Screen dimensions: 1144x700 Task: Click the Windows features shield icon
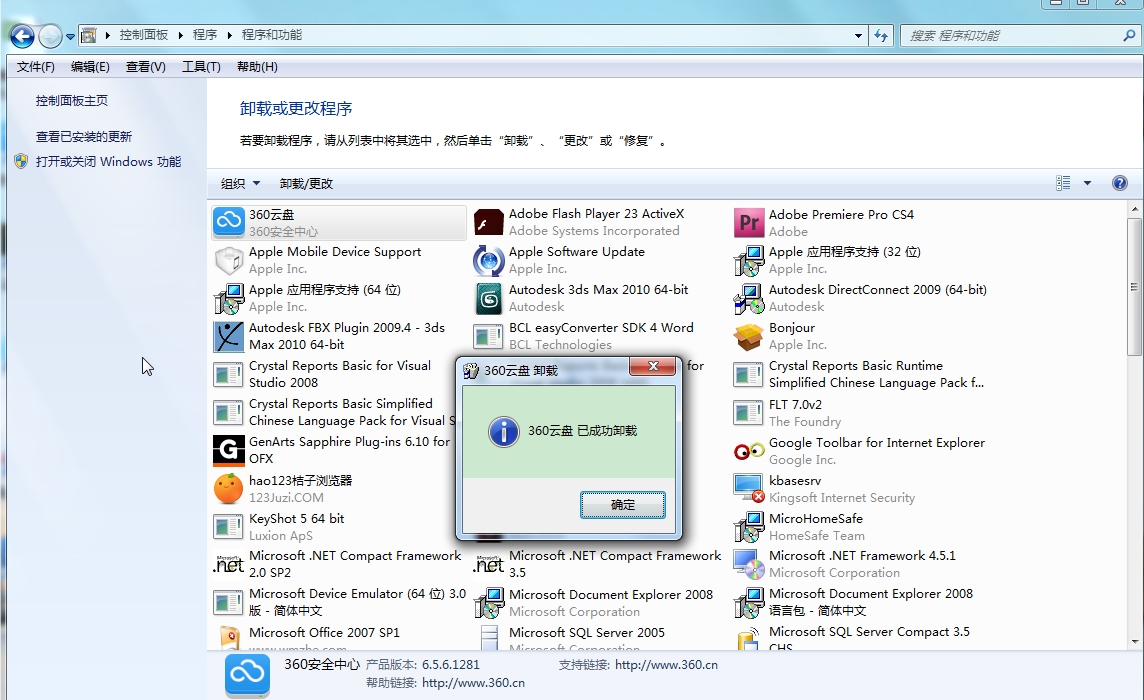tap(21, 161)
